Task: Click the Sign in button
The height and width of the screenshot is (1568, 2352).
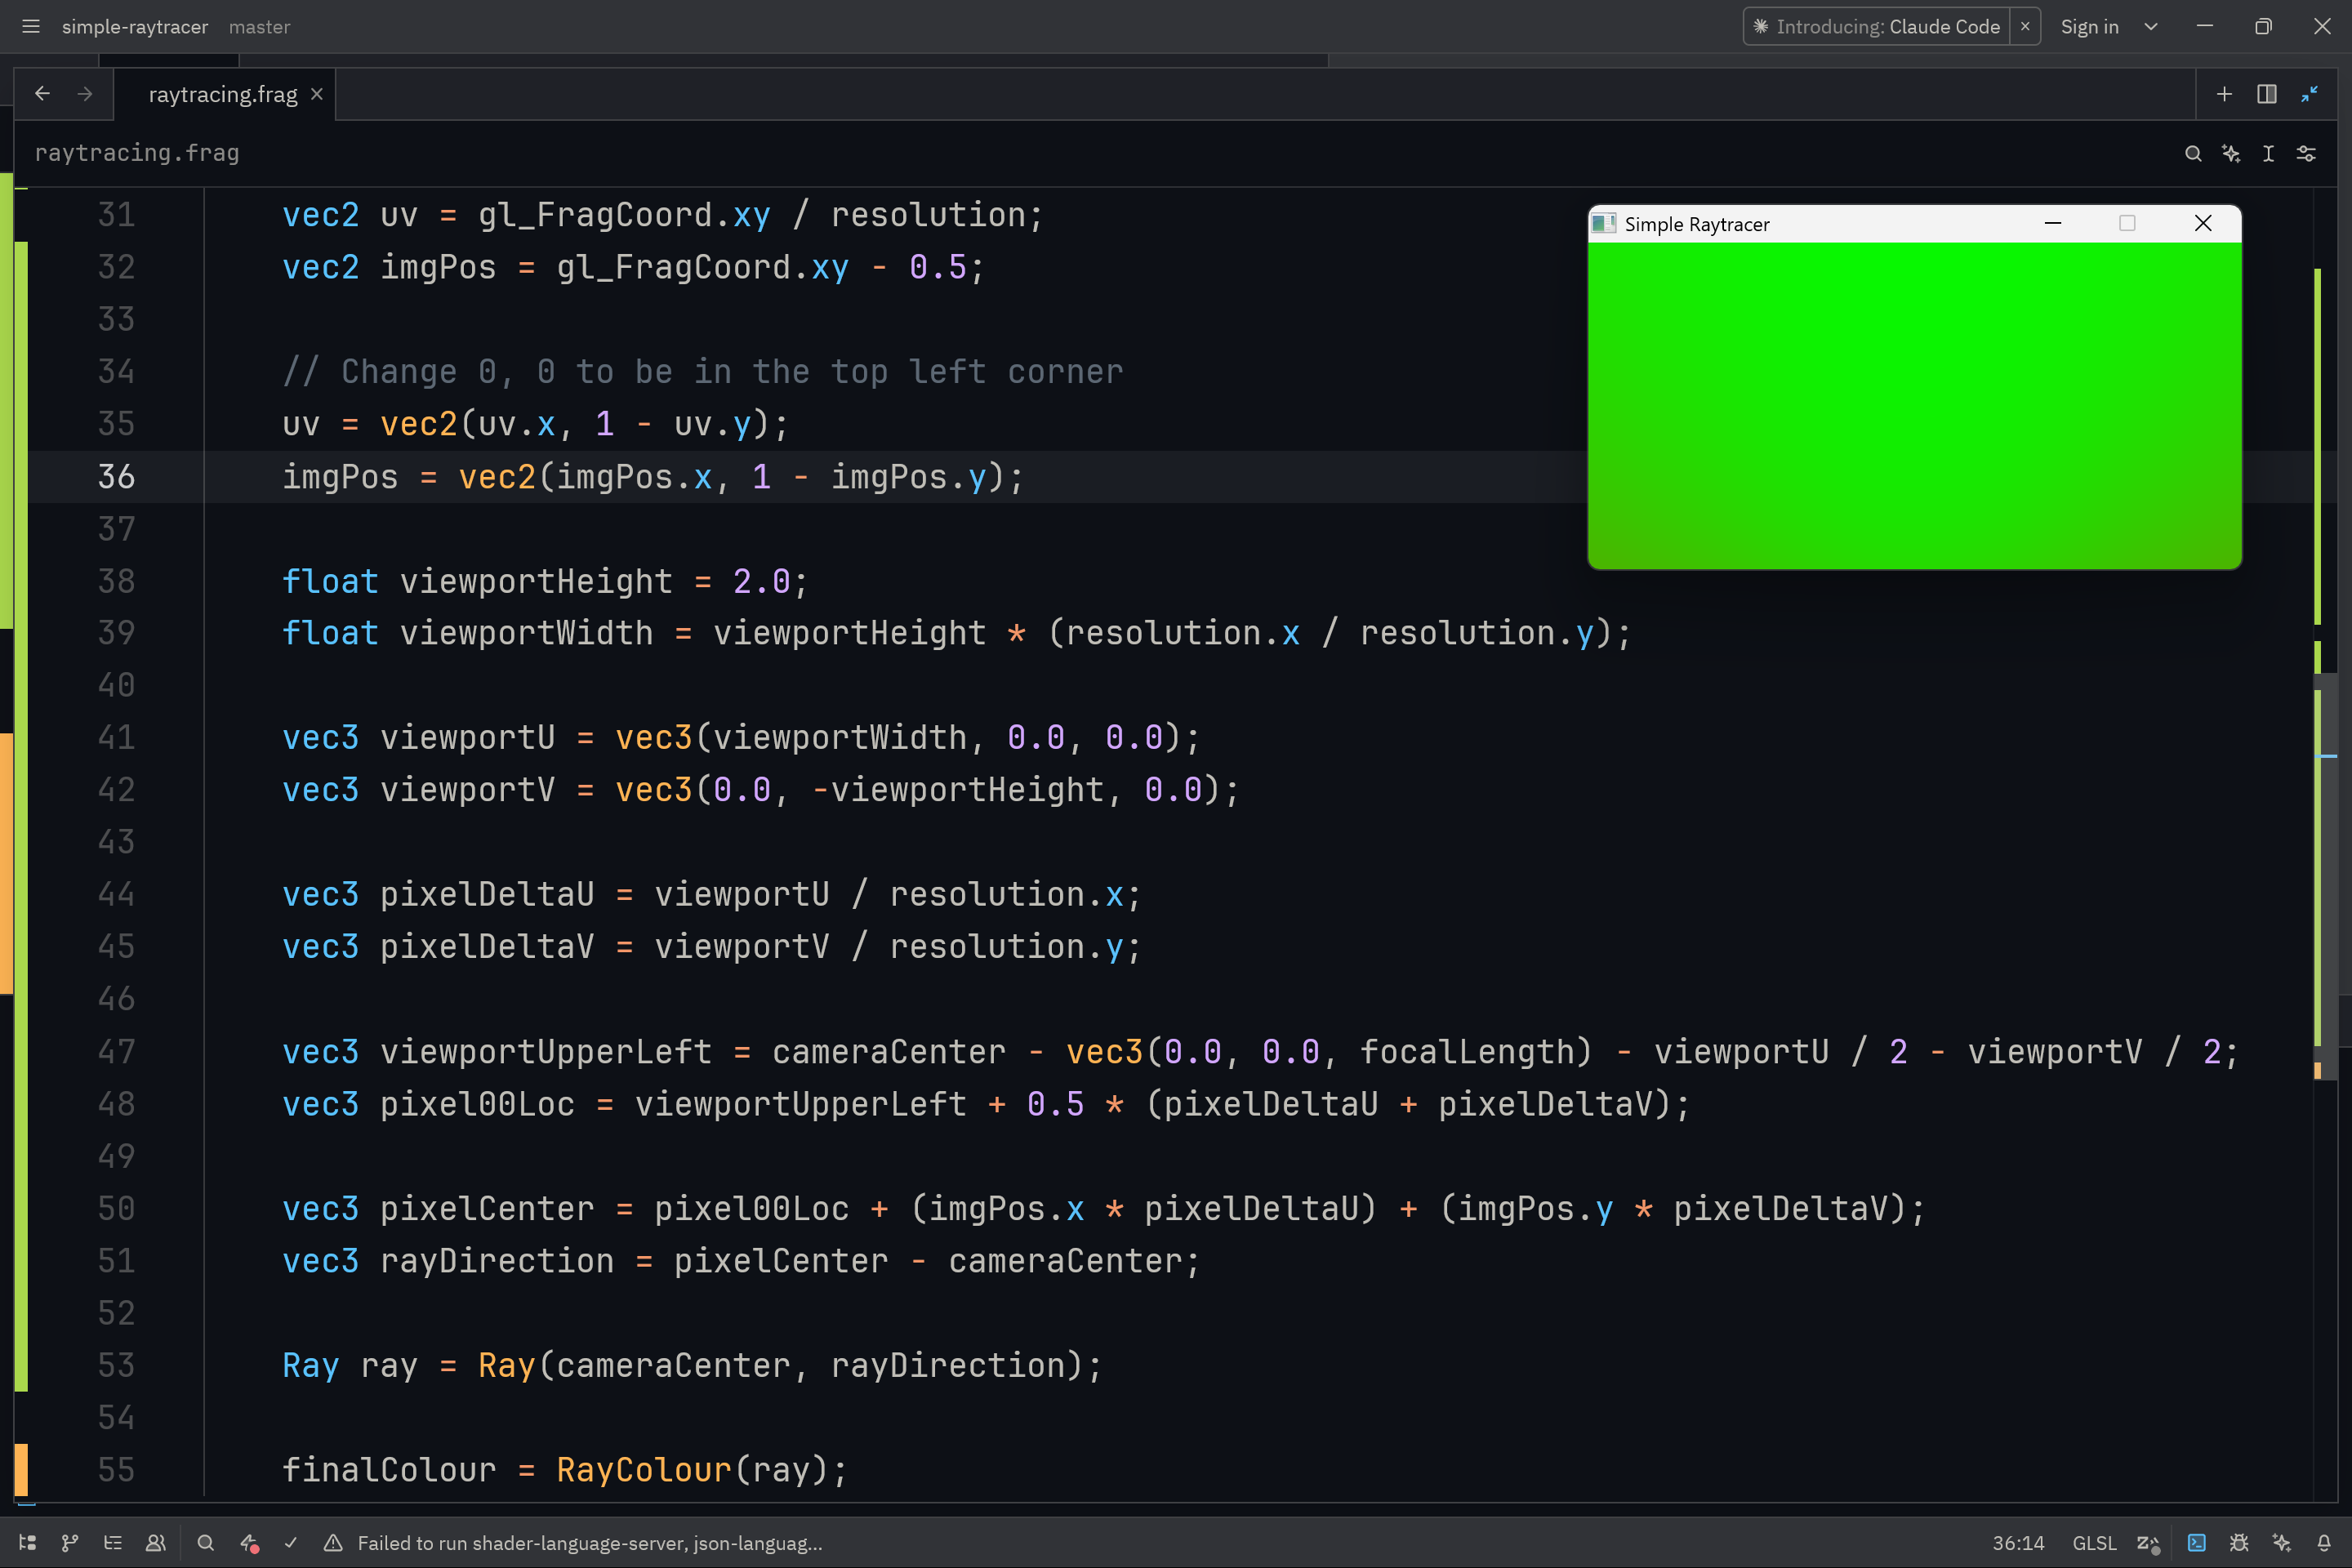Action: [x=2089, y=27]
